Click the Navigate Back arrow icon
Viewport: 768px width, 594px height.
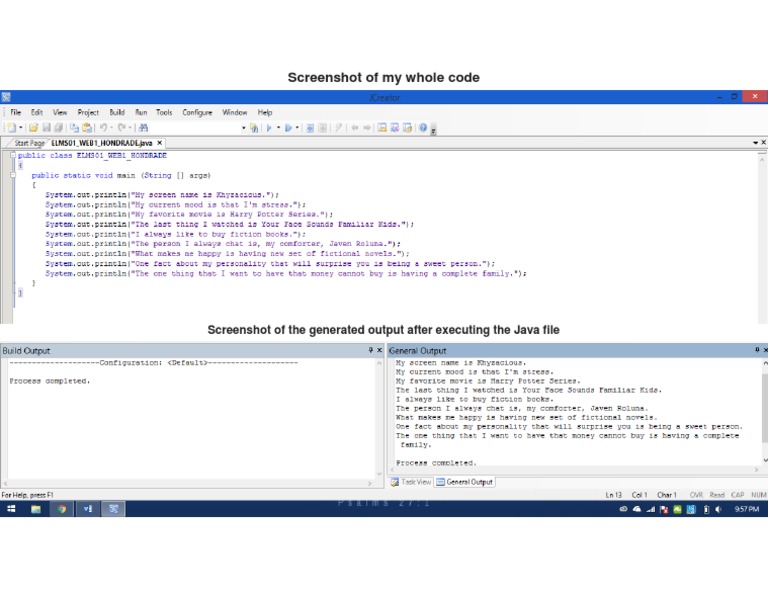tap(355, 128)
